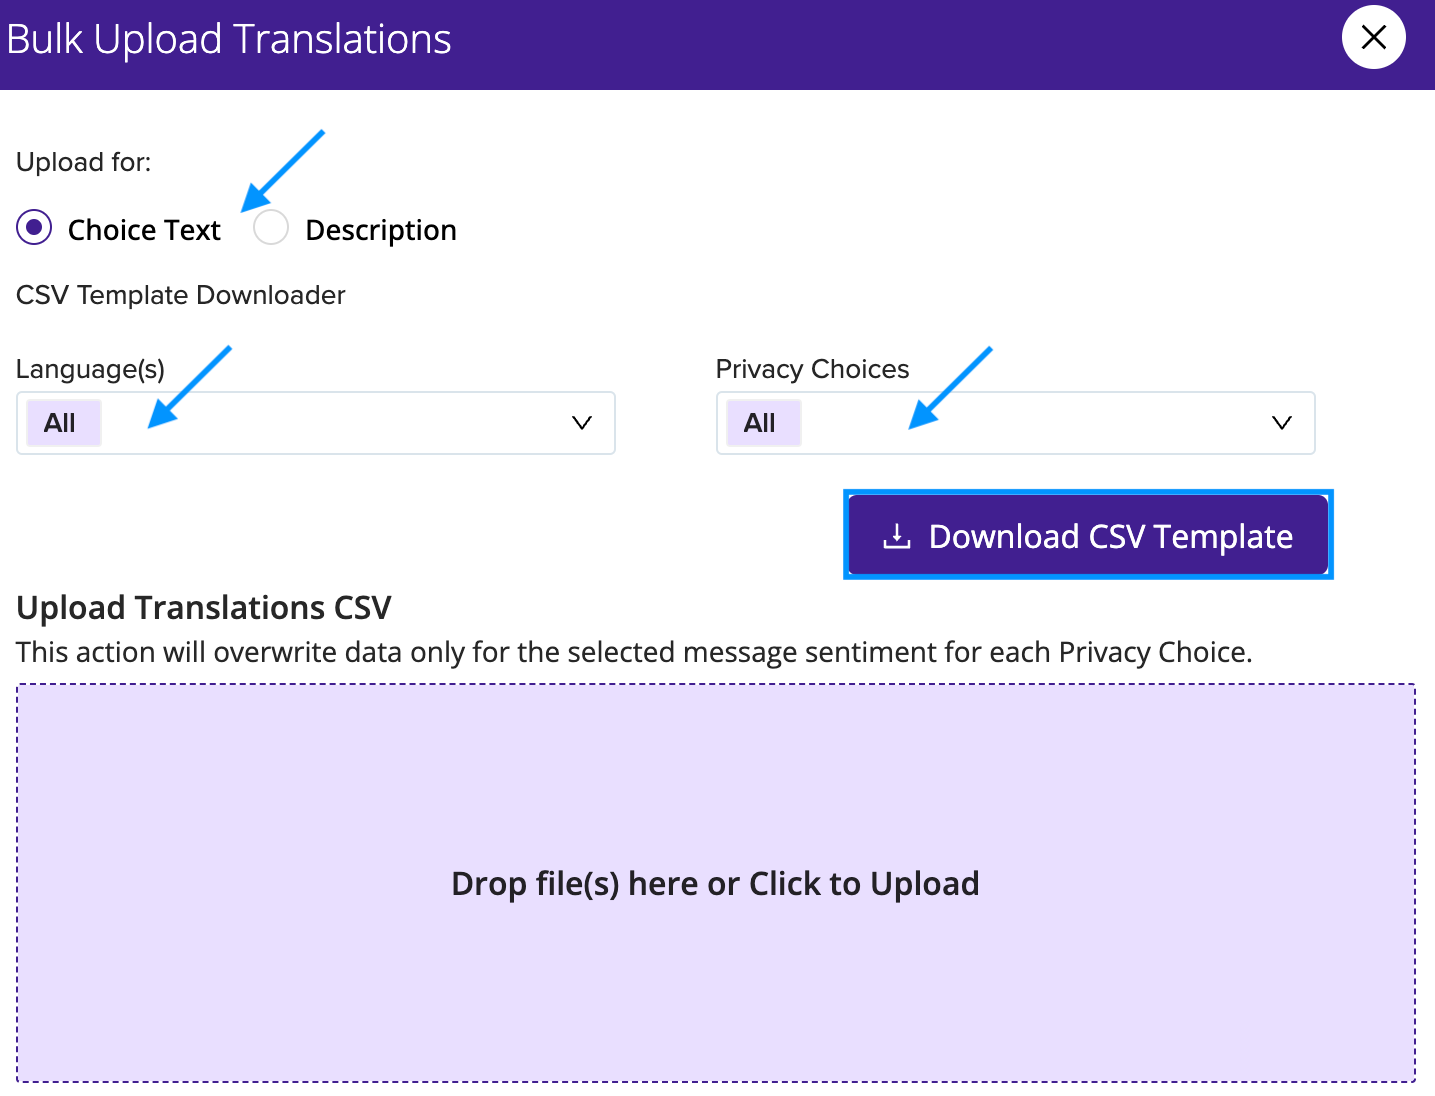Close the Bulk Upload Translations dialog
This screenshot has height=1096, width=1435.
click(x=1373, y=38)
